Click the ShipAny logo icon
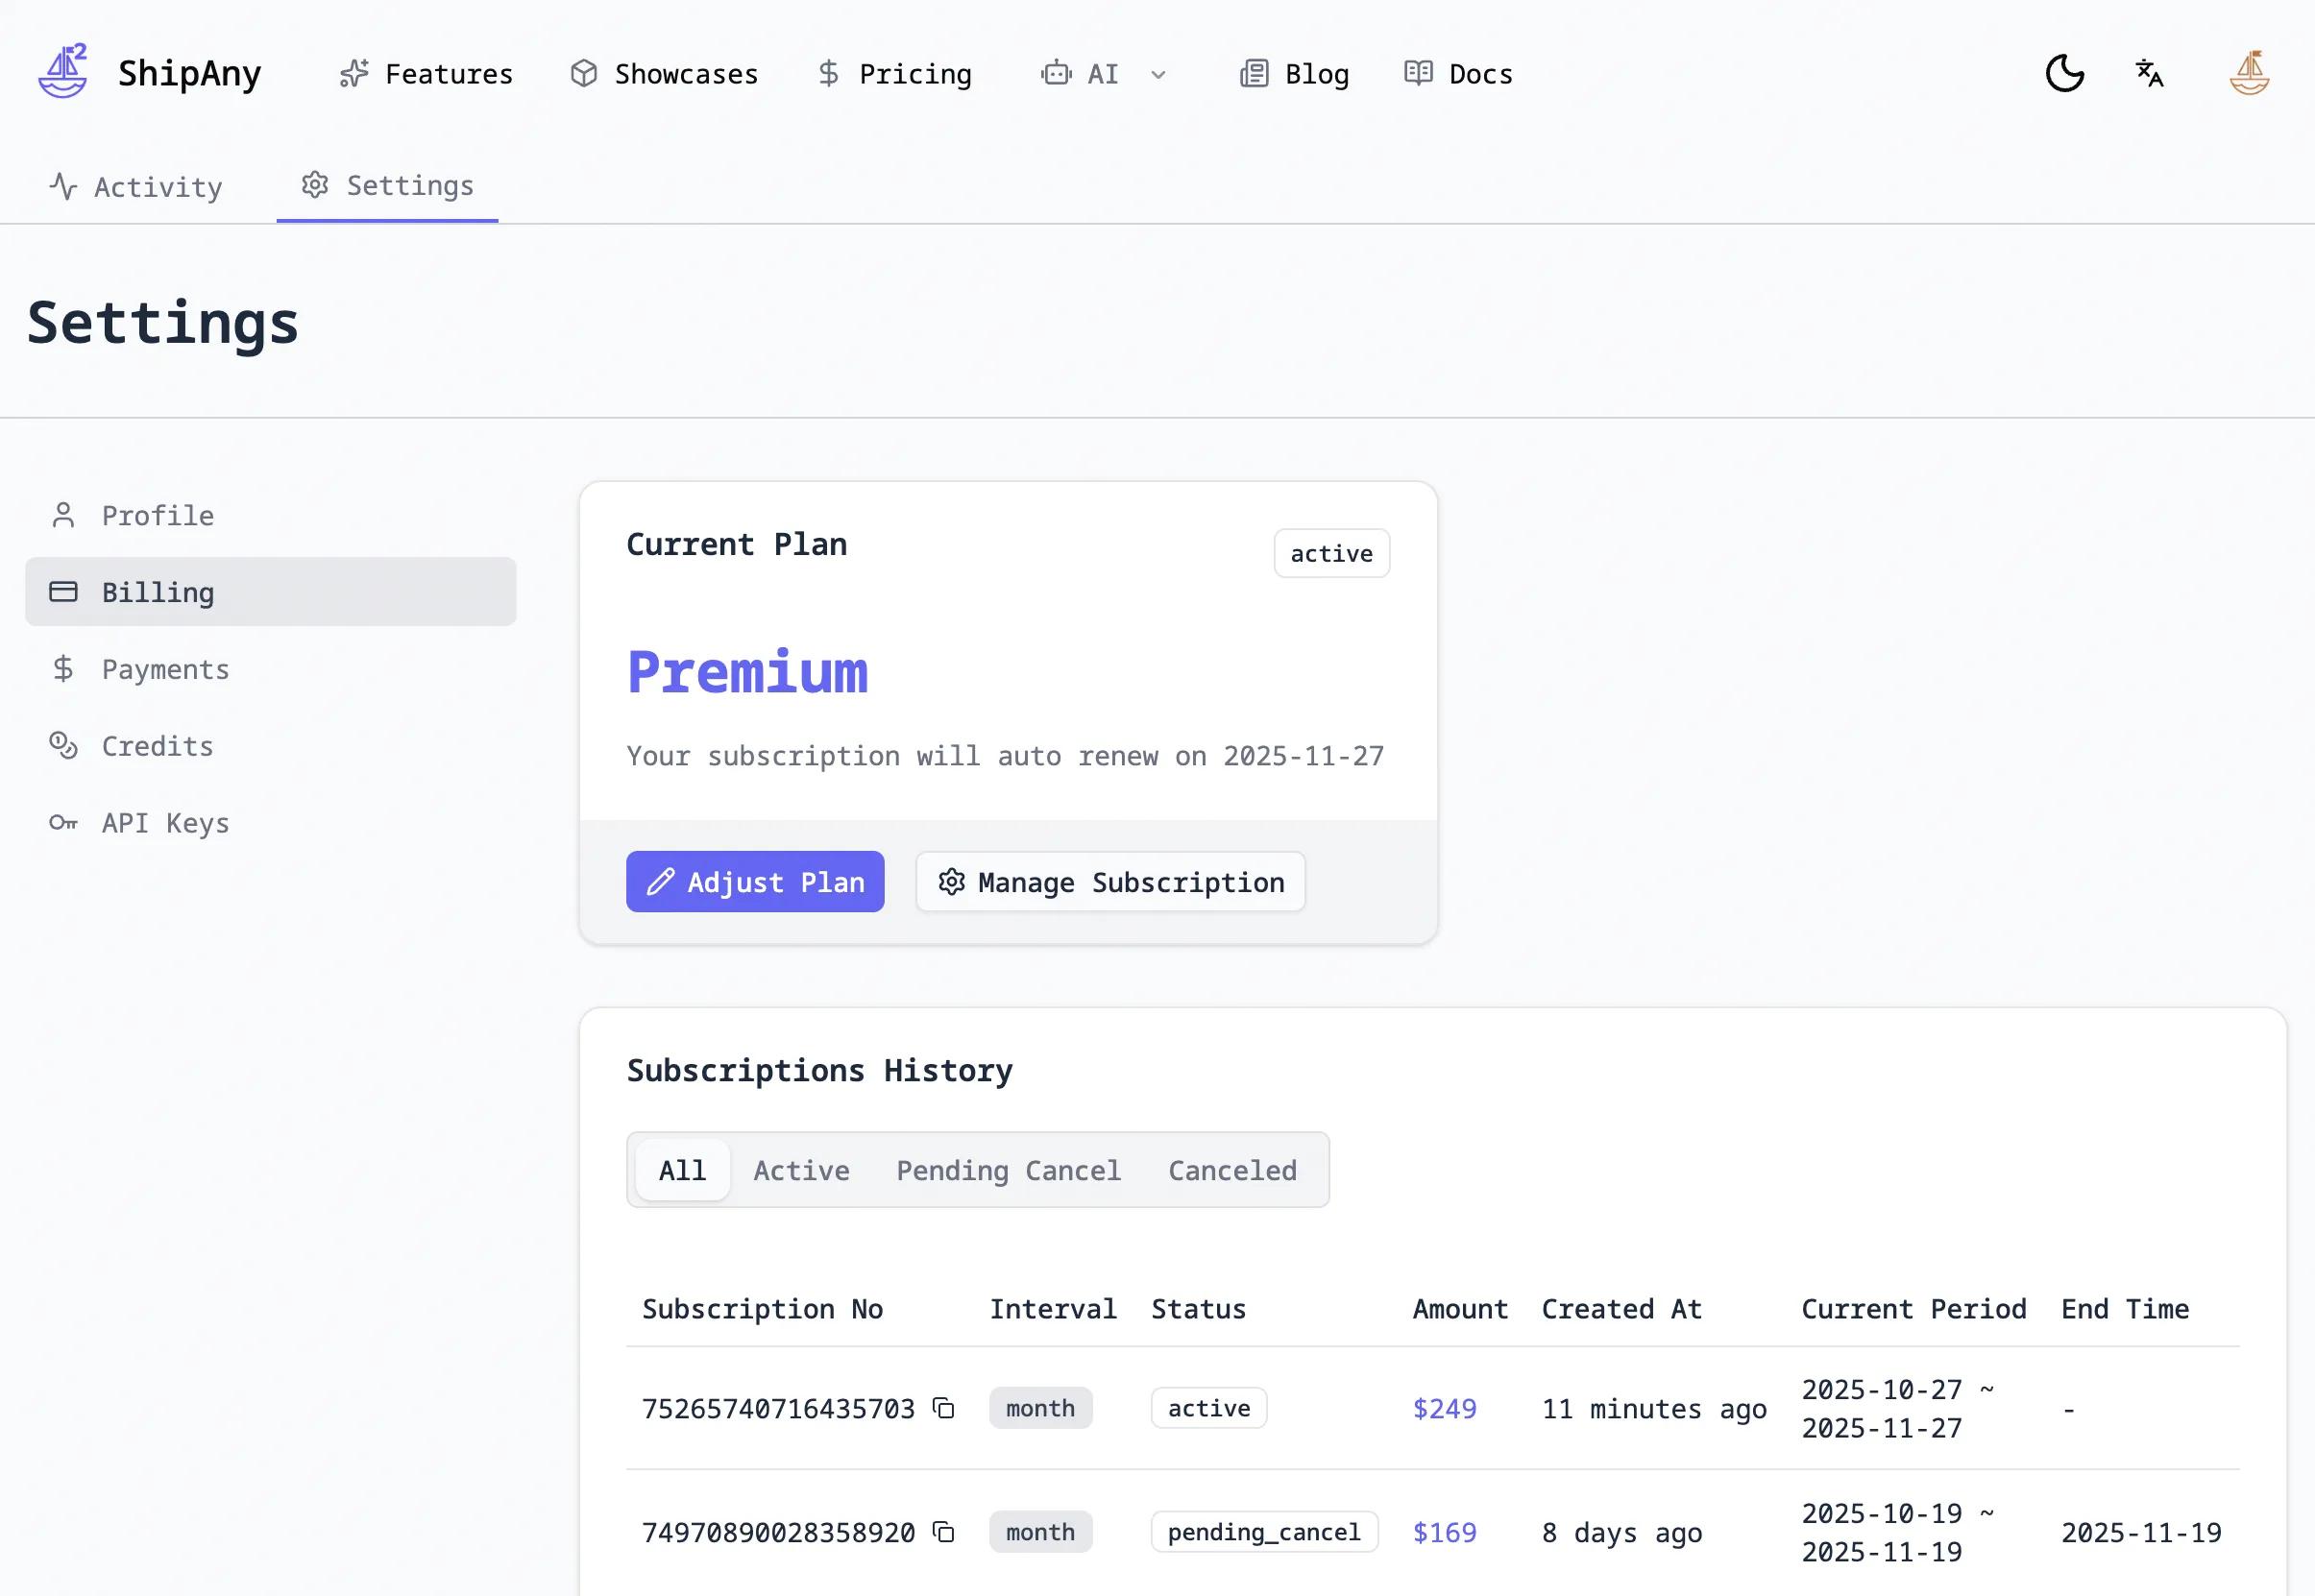This screenshot has width=2315, height=1596. point(63,72)
